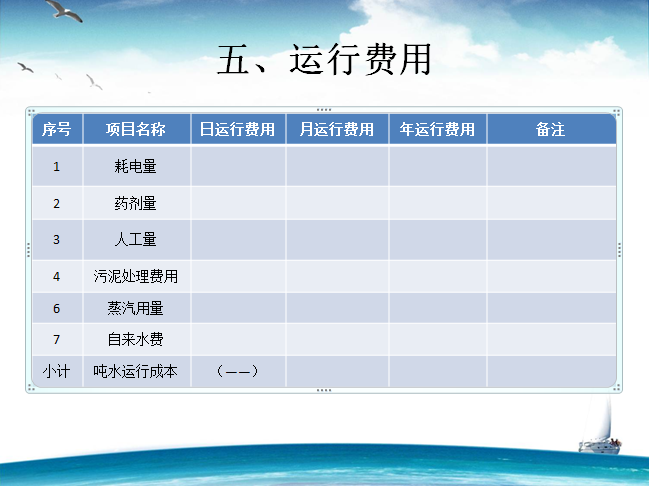The image size is (649, 486).
Task: Click row number 3 cell
Action: point(57,240)
